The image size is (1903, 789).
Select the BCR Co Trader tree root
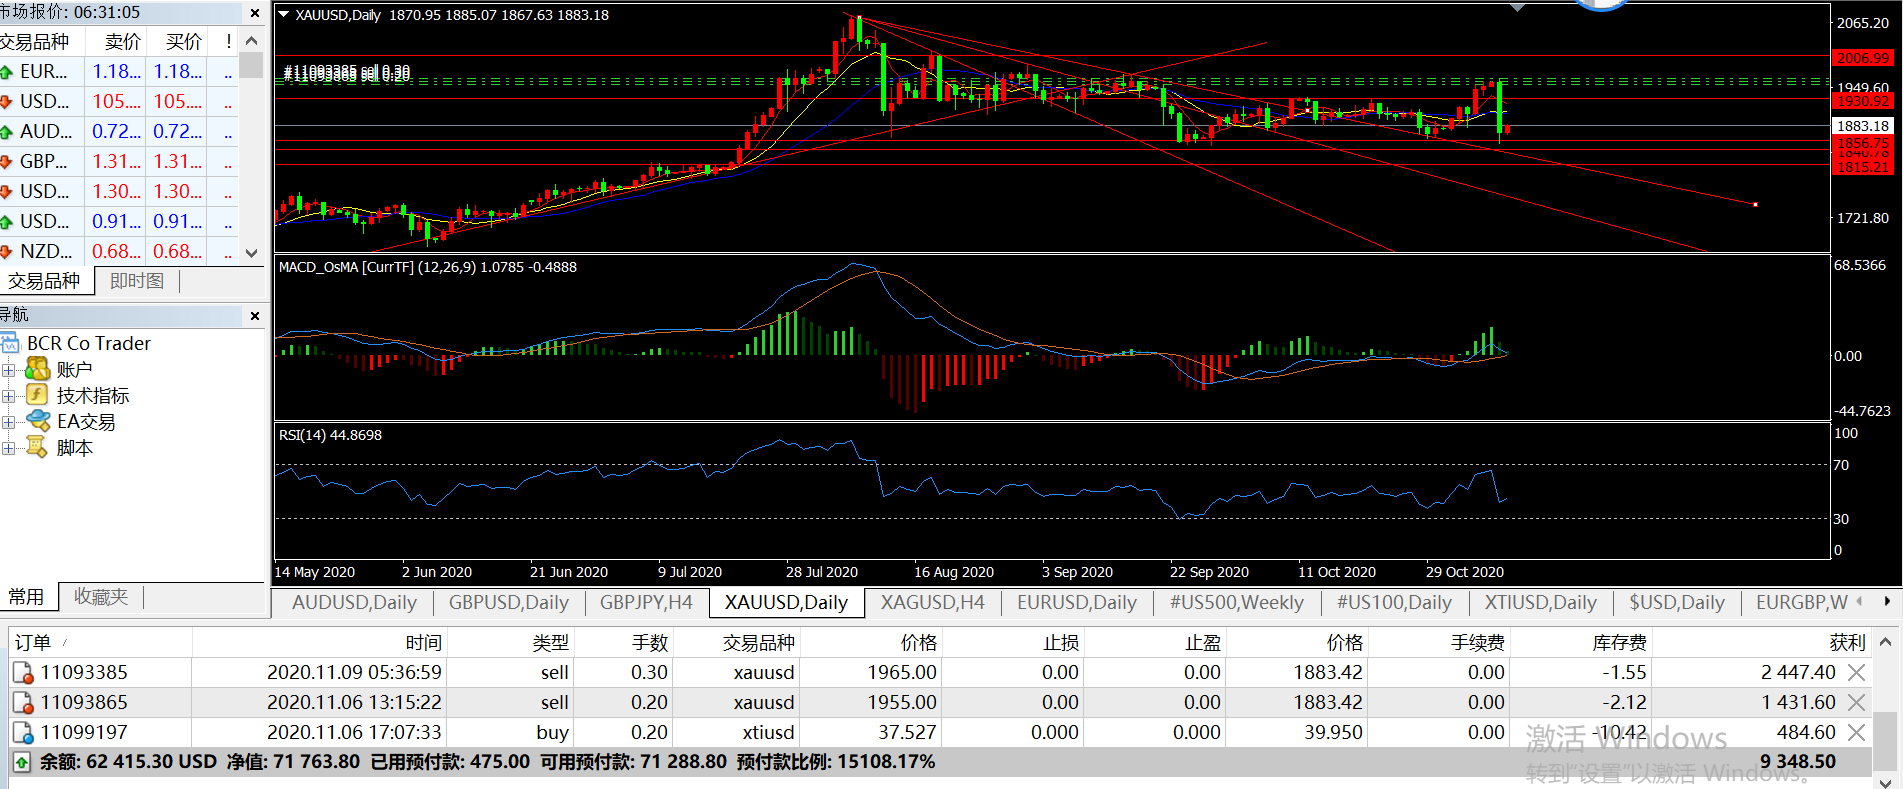pos(89,344)
